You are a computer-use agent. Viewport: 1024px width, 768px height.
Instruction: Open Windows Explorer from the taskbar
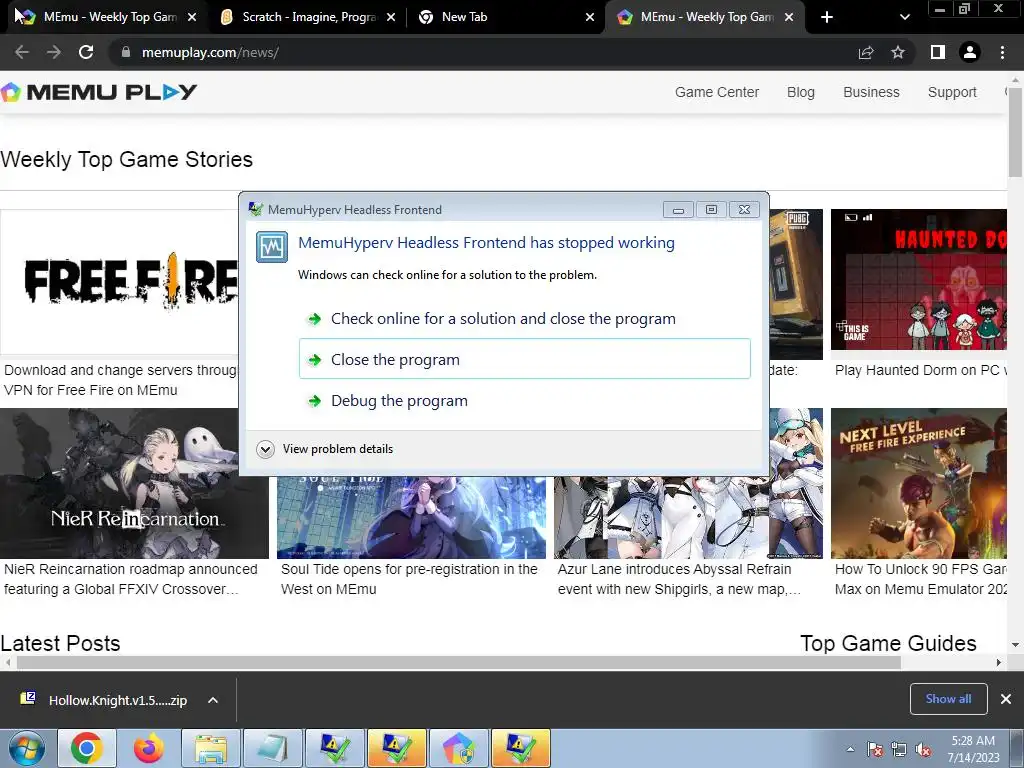(210, 748)
